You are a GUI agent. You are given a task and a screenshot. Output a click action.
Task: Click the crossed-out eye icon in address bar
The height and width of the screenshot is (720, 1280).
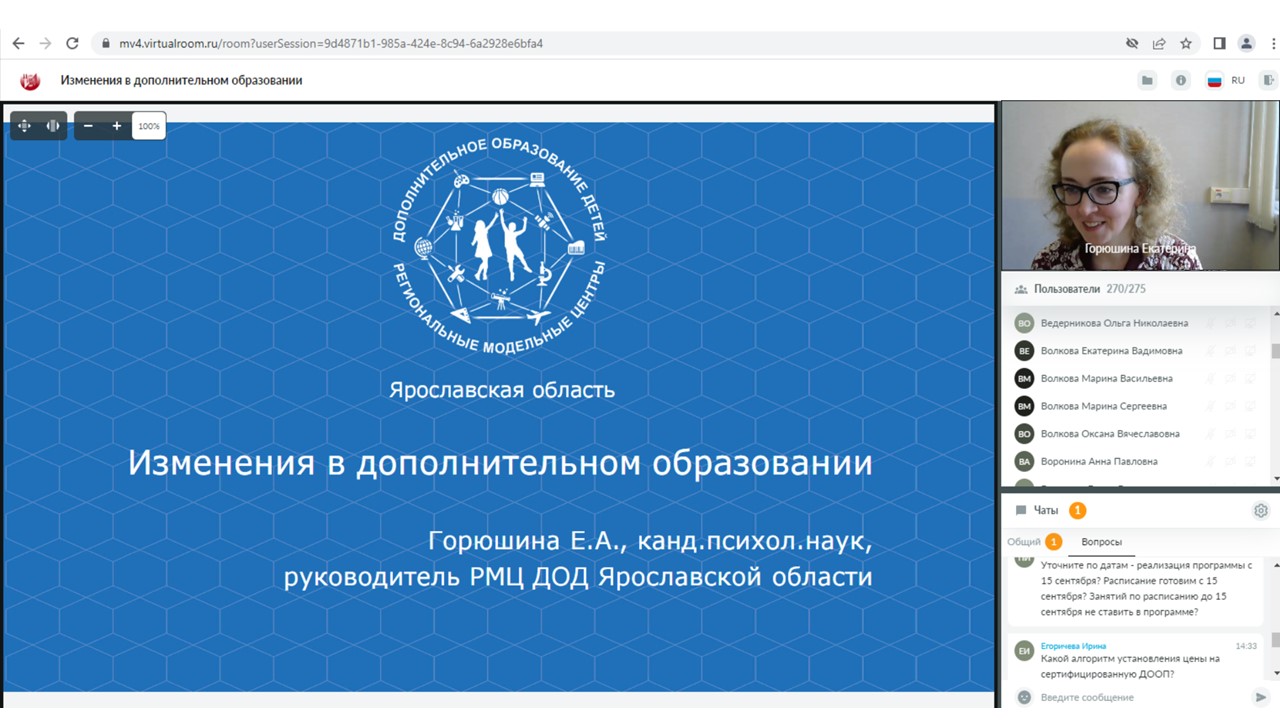[1132, 44]
